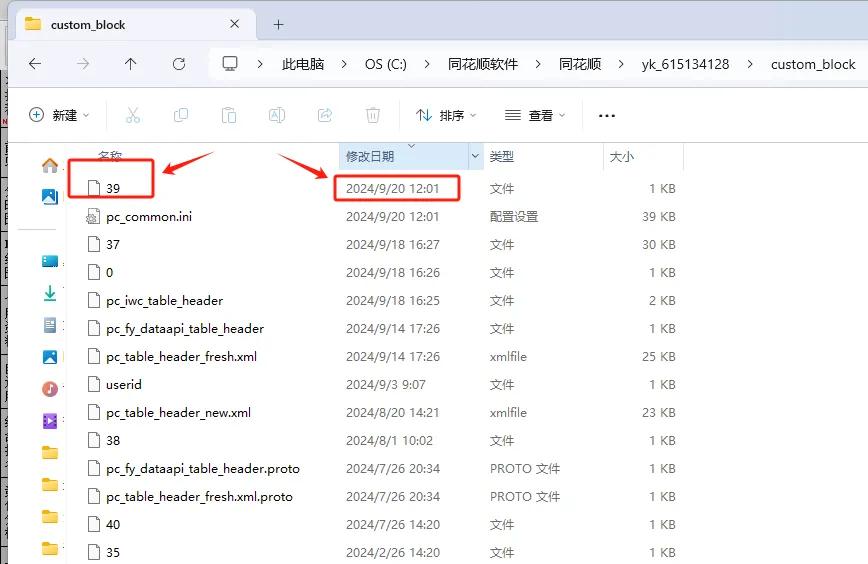Select pc_table_header_fresh.xml file

pos(182,356)
